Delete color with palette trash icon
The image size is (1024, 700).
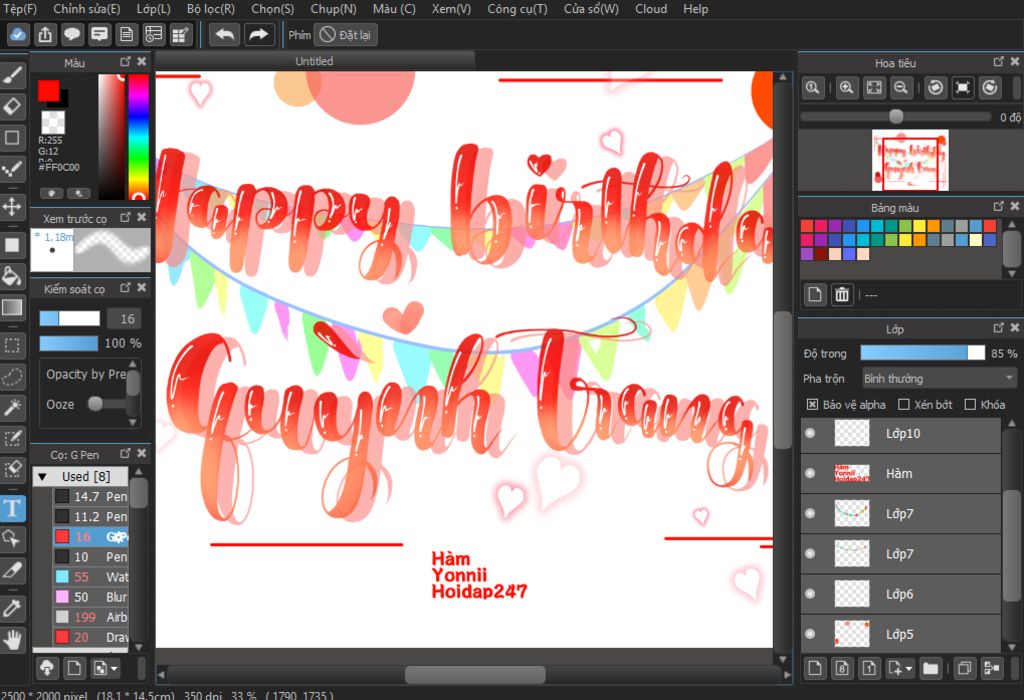coord(842,294)
